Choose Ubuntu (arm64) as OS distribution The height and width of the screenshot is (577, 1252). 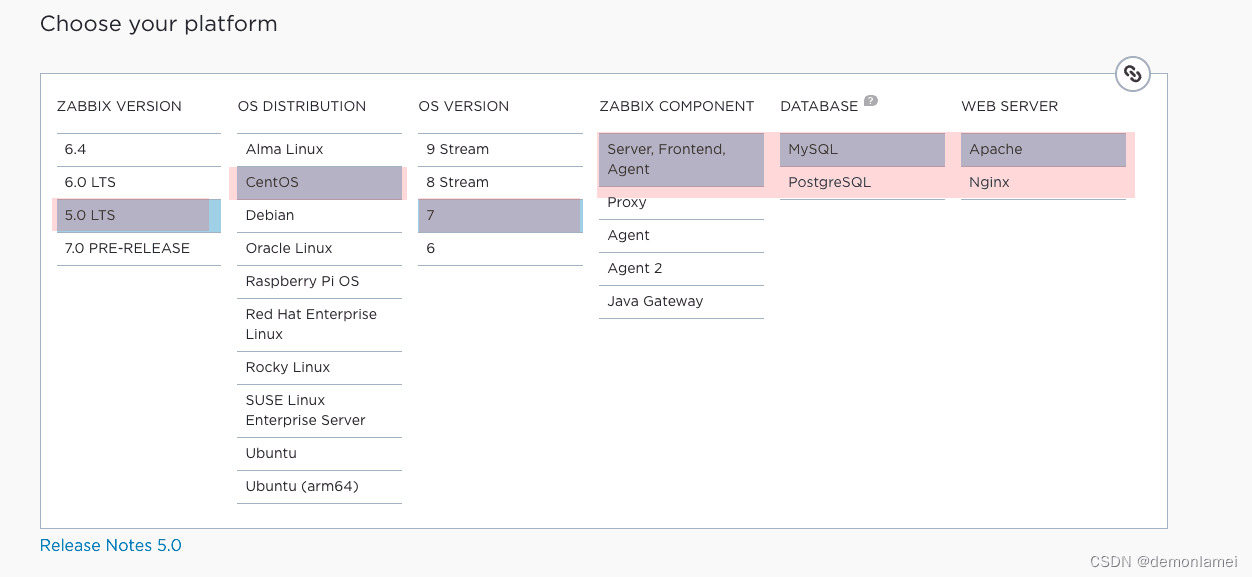point(320,487)
